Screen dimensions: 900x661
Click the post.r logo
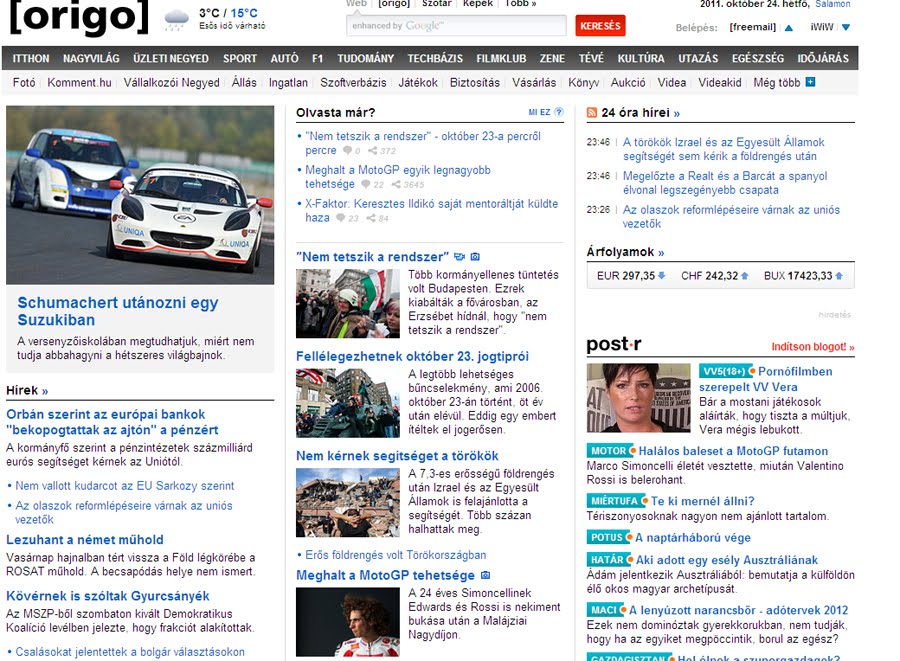tap(614, 344)
